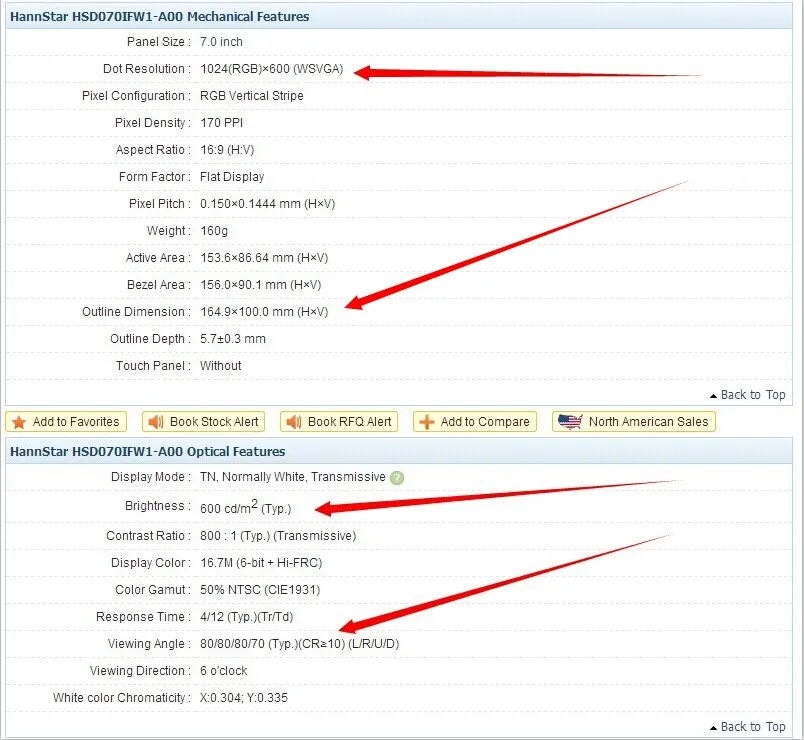Click the Dot Resolution label
Screen dimensions: 804x740
tap(147, 69)
